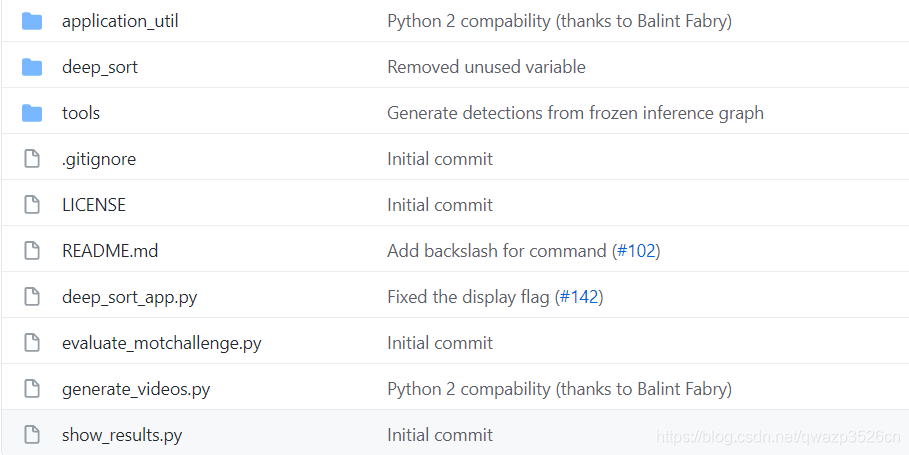
Task: Open the README.md file
Action: [110, 251]
